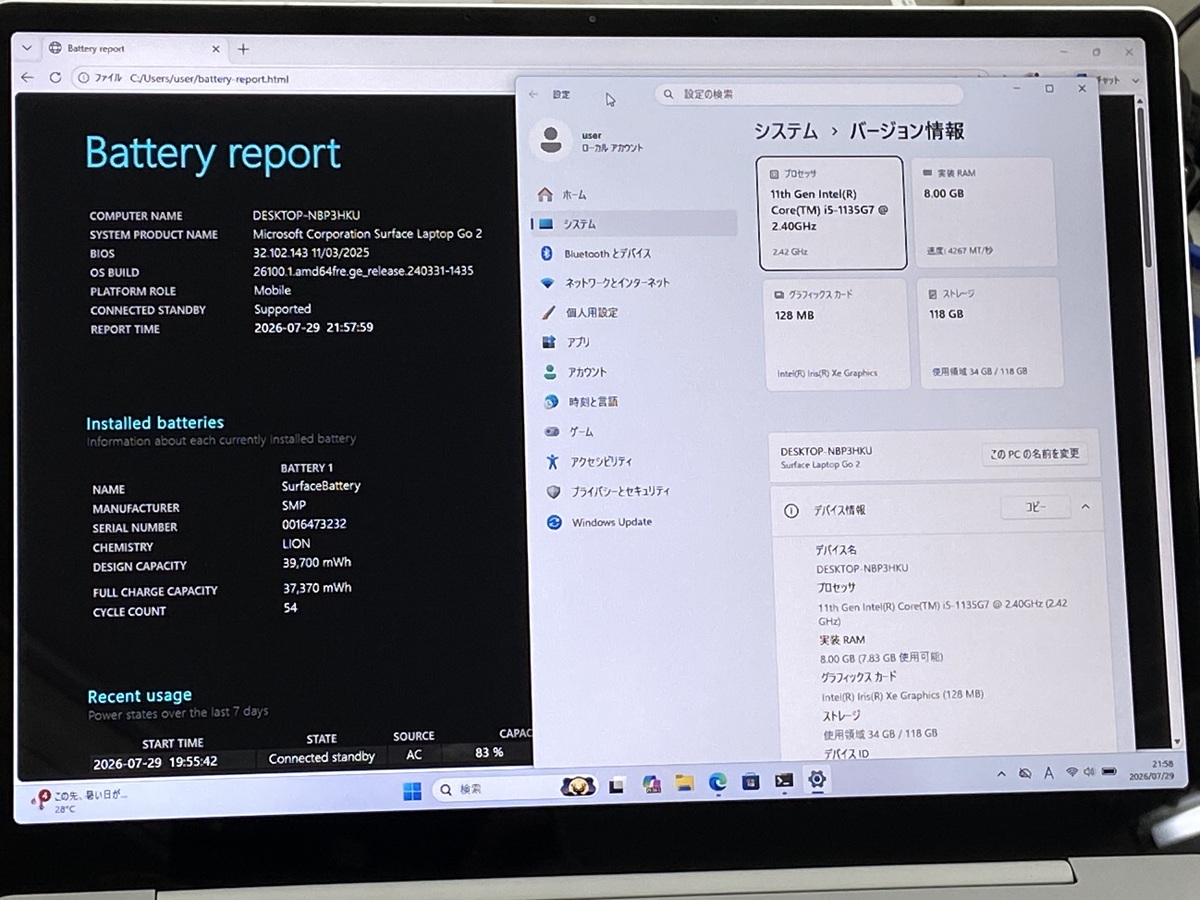Click the IME A indicator in tray
This screenshot has height=900, width=1200.
click(1048, 772)
